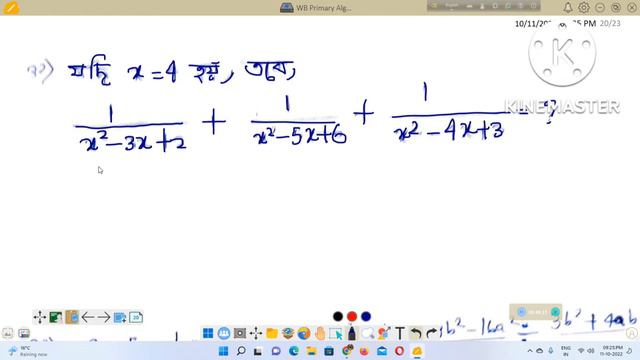Open the Opera browser on taskbar

click(399, 351)
